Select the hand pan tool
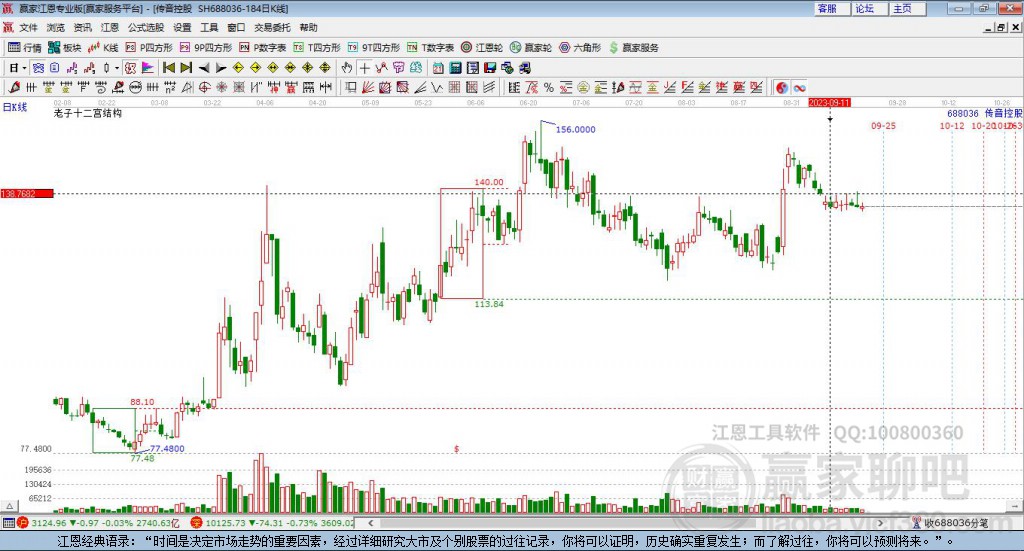This screenshot has height=551, width=1024. tap(347, 68)
